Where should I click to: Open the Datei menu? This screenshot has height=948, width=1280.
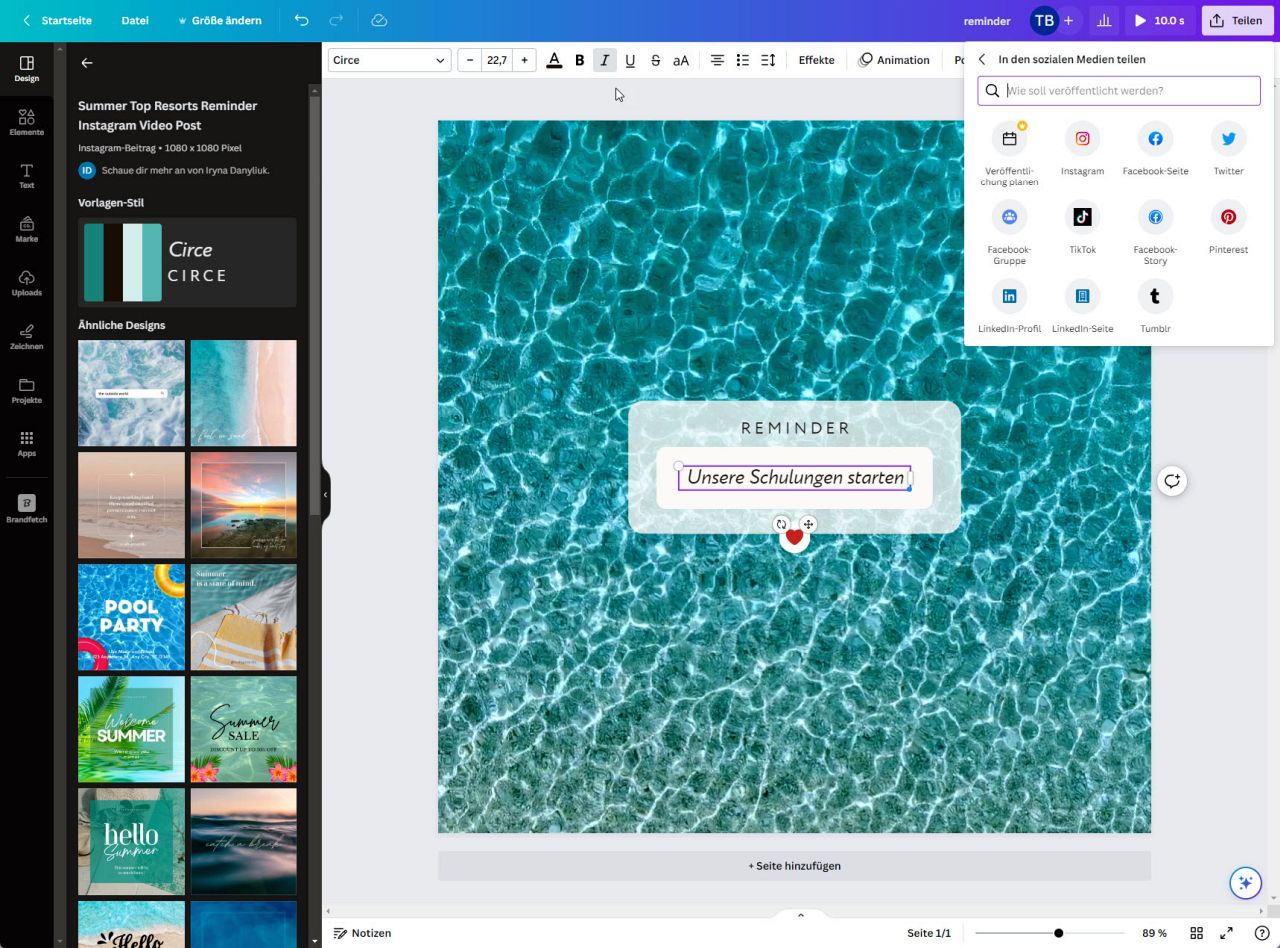click(135, 20)
